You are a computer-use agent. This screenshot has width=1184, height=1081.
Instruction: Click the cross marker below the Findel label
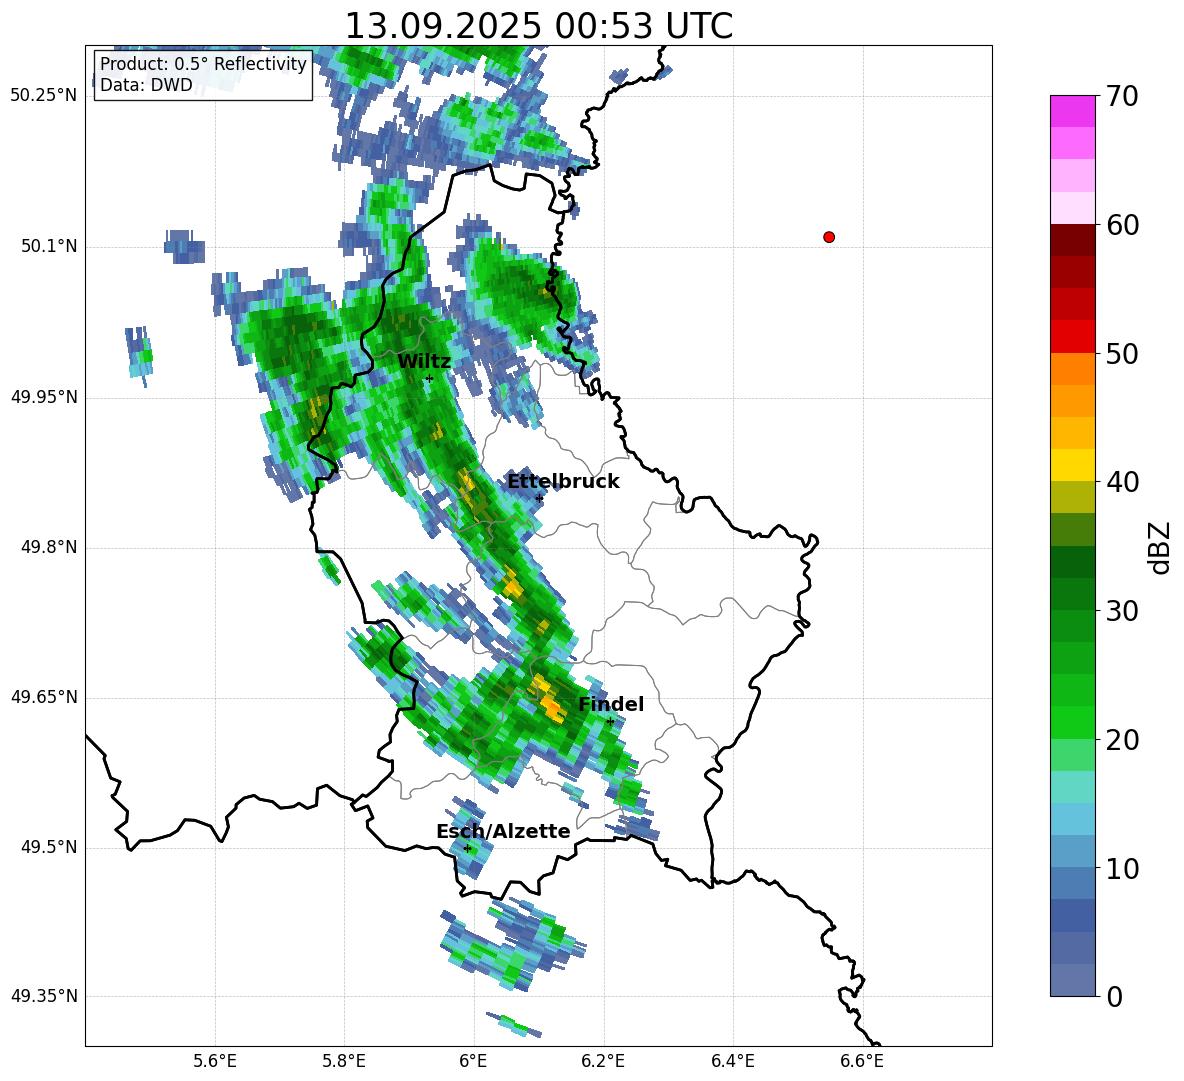click(x=610, y=722)
